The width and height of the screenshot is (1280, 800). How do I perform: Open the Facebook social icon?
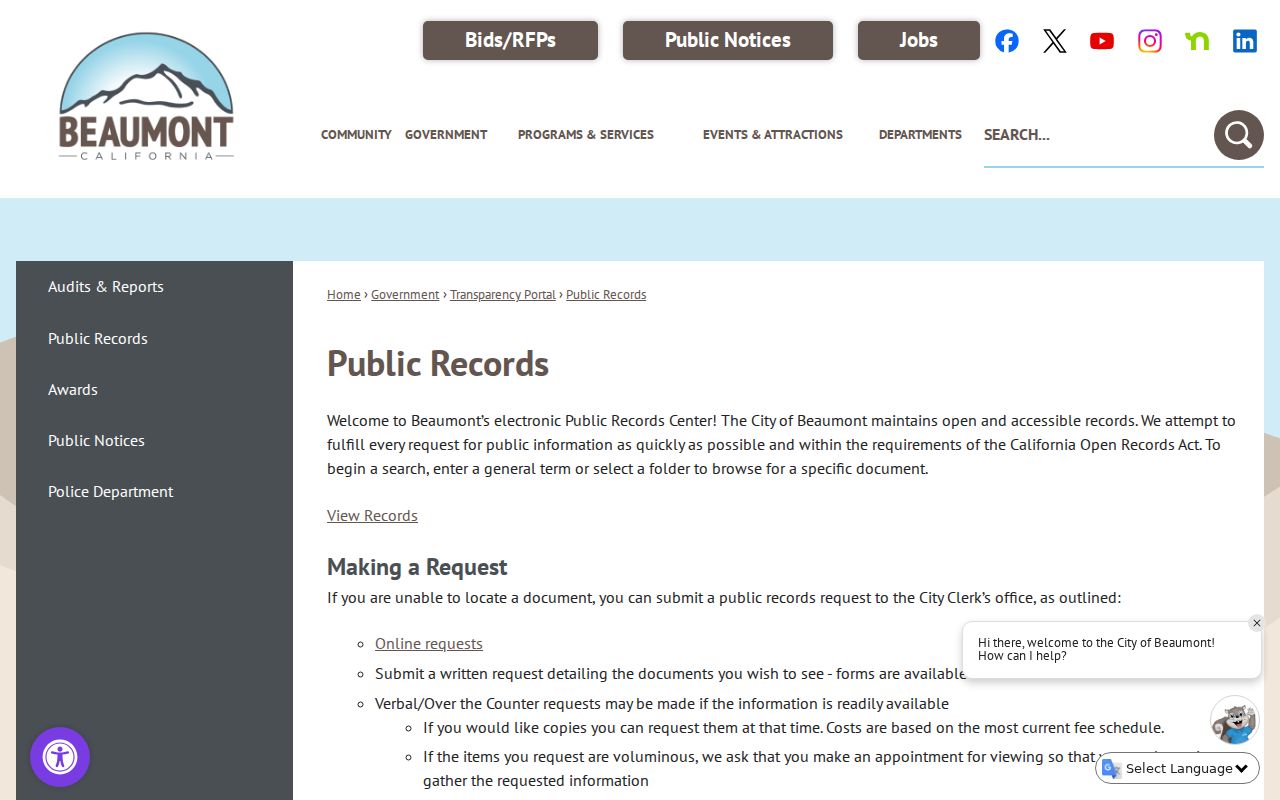pyautogui.click(x=1007, y=41)
